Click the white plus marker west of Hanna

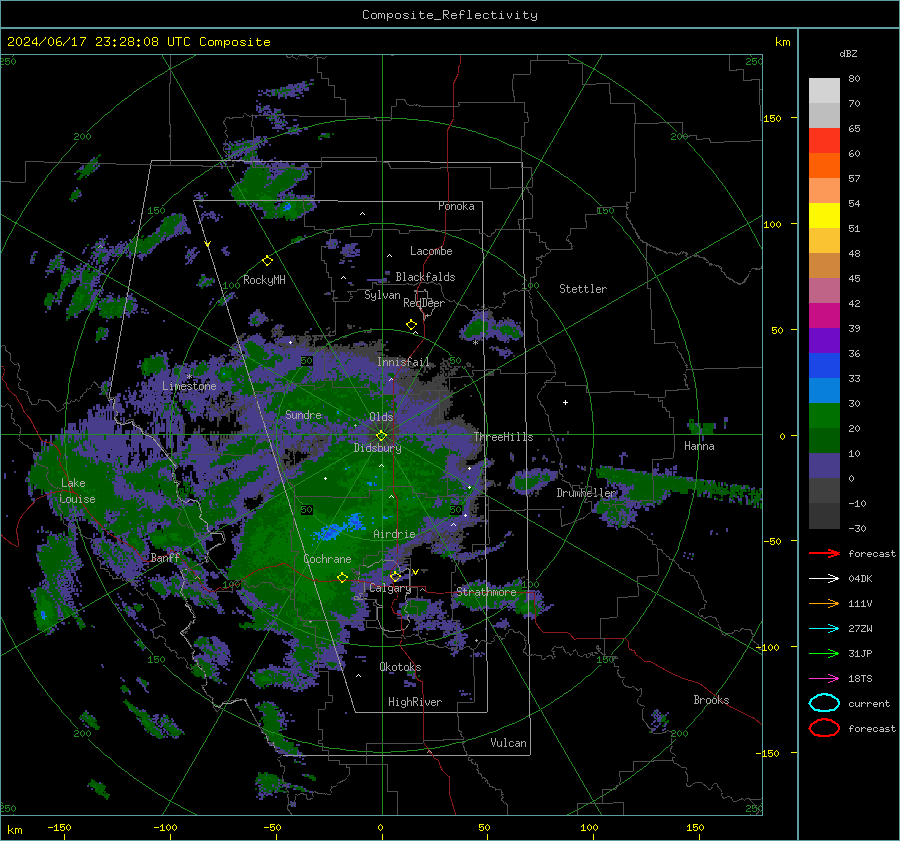point(565,402)
